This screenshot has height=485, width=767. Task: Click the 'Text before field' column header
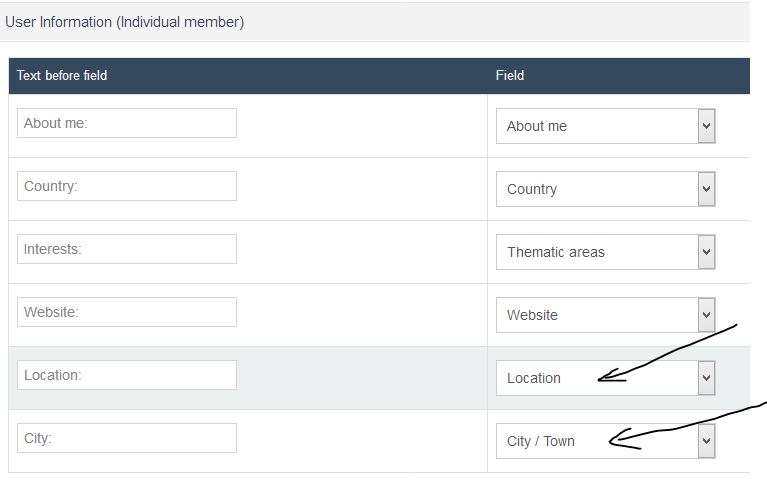pyautogui.click(x=62, y=75)
